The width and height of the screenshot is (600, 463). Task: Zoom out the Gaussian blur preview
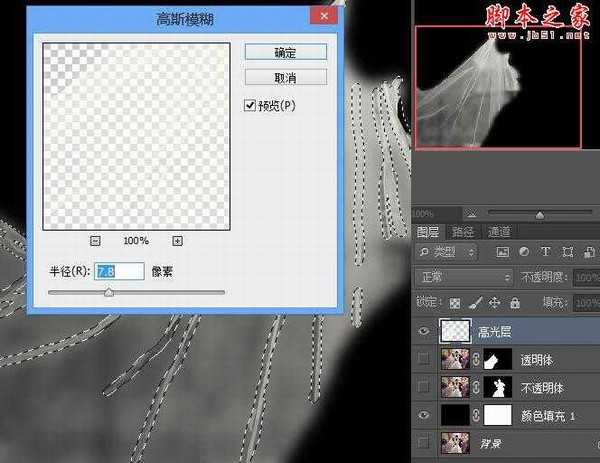(x=96, y=241)
